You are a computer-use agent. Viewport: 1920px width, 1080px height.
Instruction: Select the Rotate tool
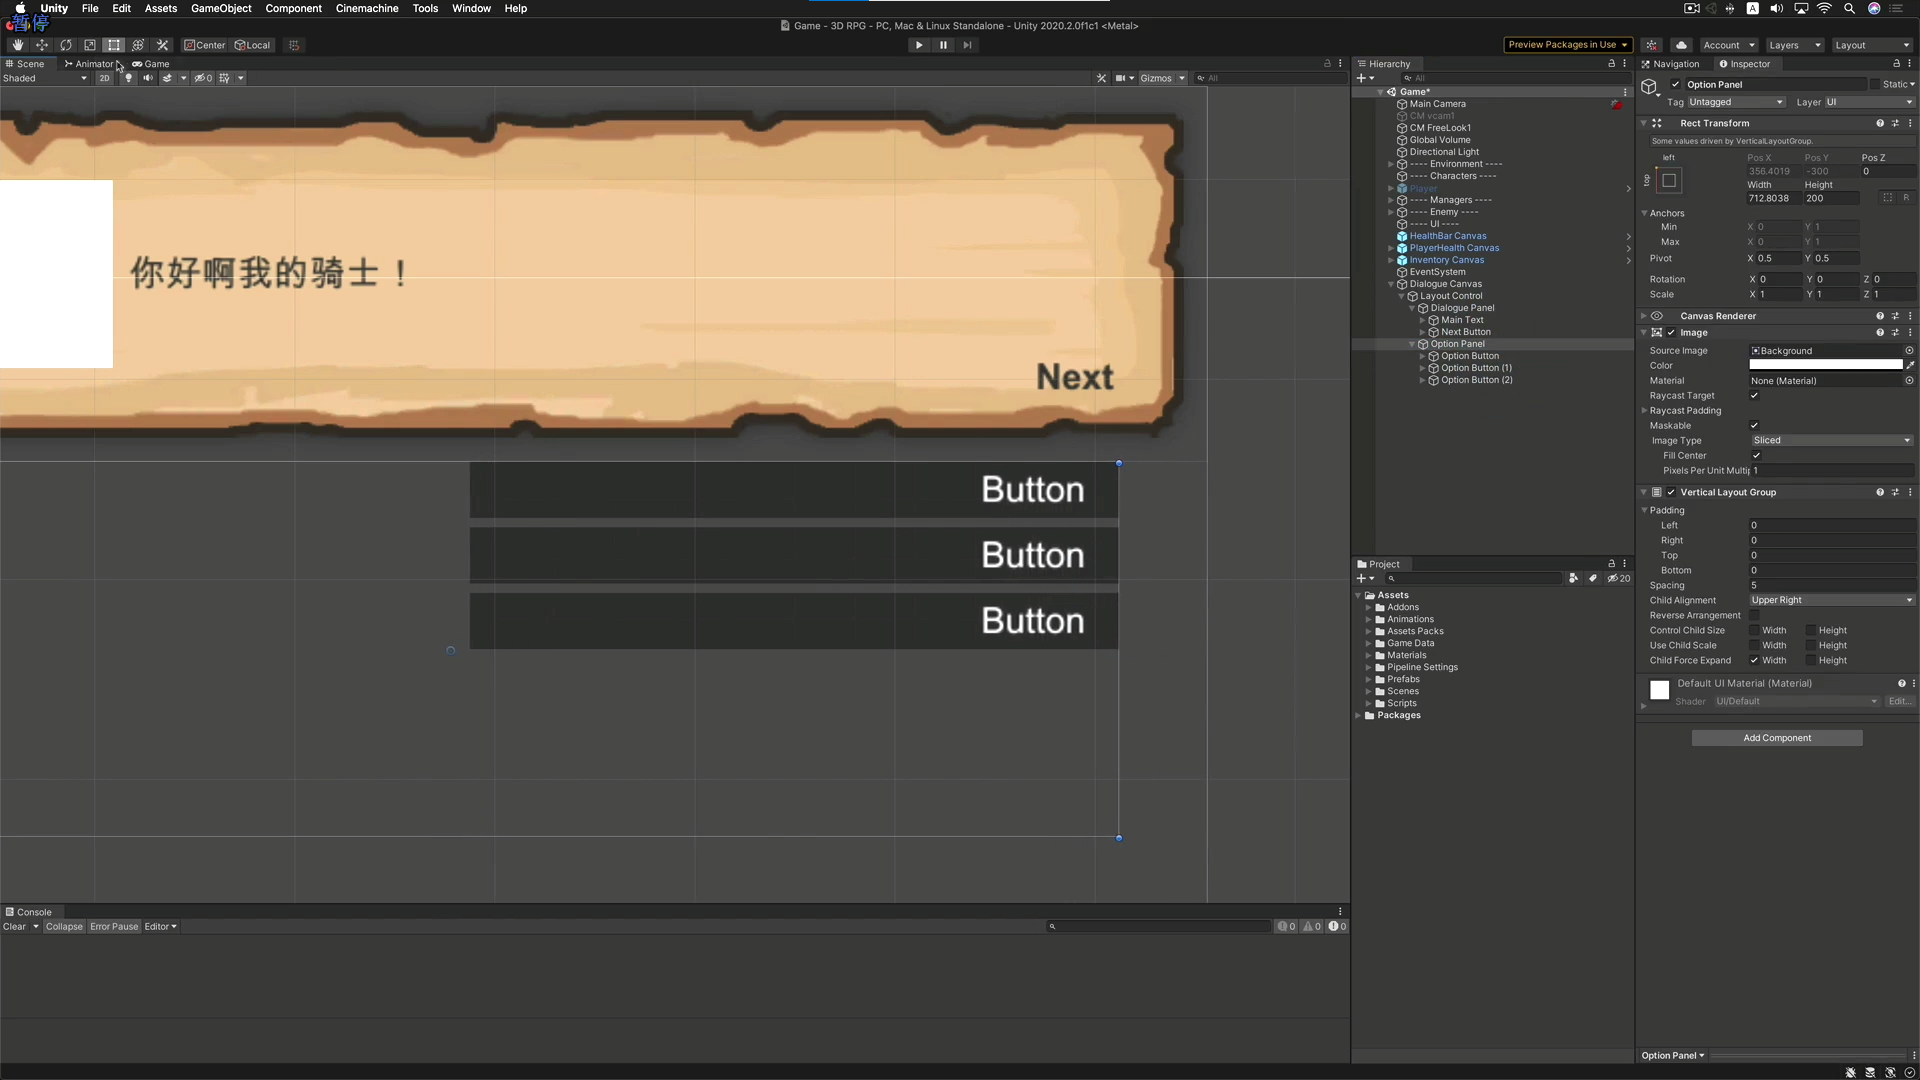pos(66,45)
